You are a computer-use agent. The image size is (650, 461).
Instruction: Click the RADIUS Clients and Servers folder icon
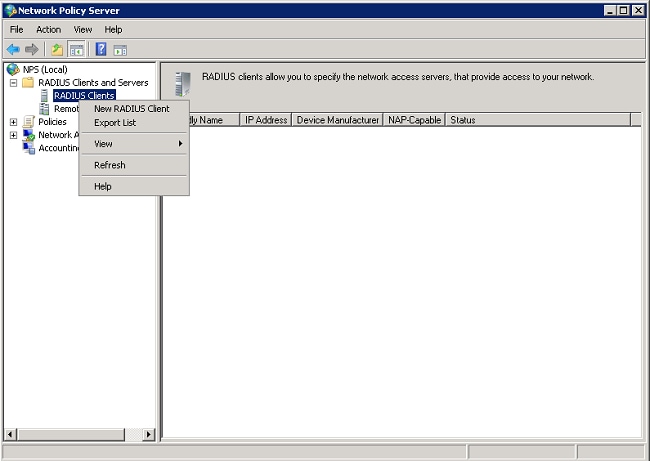click(28, 82)
